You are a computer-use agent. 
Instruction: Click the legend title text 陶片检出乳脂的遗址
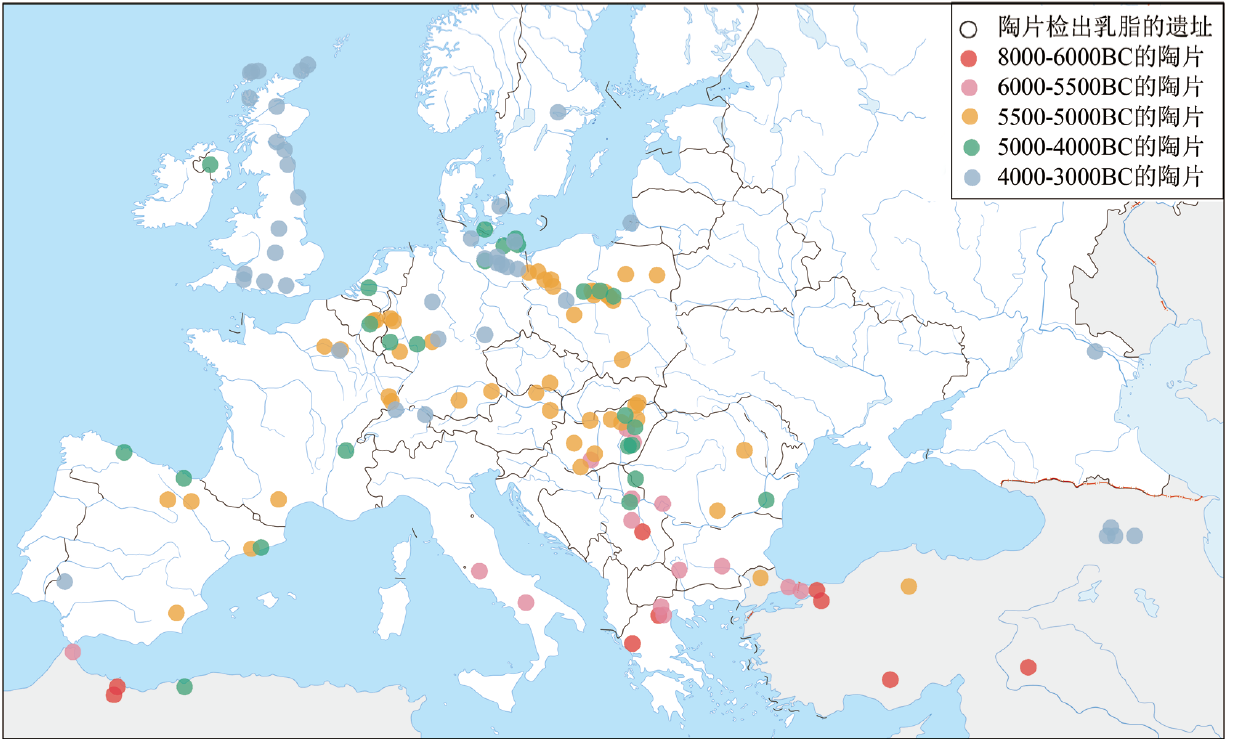point(1105,27)
